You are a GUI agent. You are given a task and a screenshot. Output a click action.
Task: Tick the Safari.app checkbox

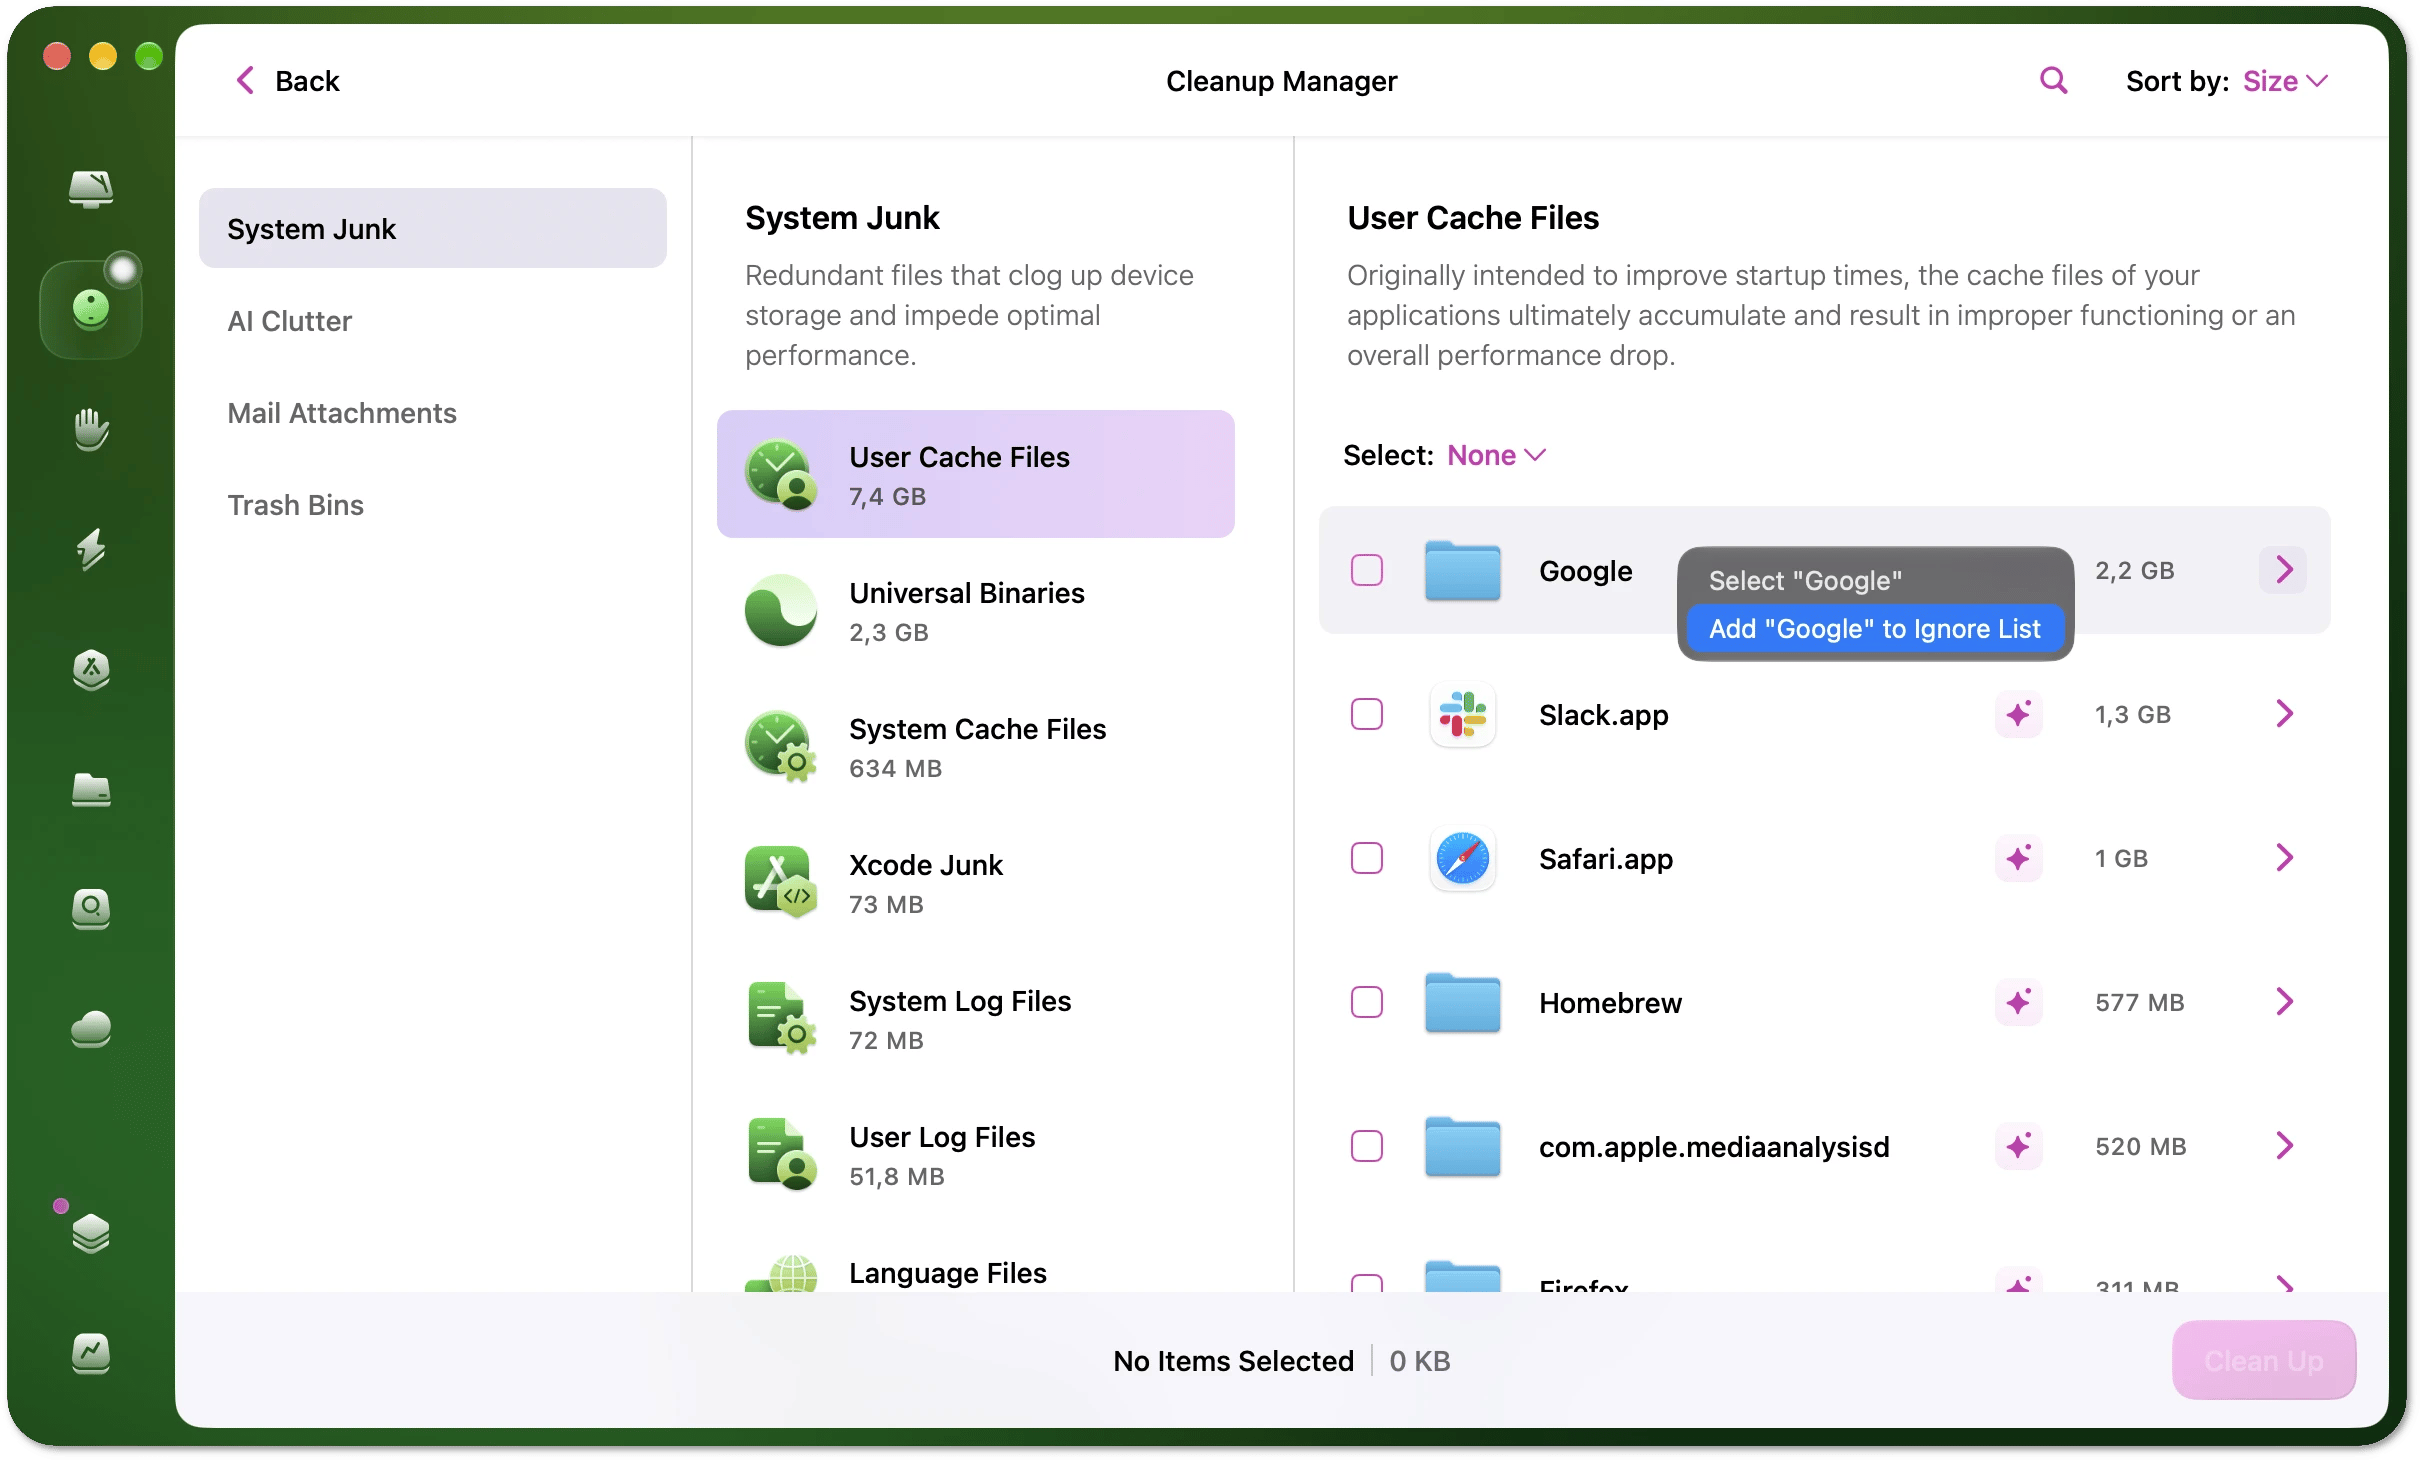(1366, 858)
